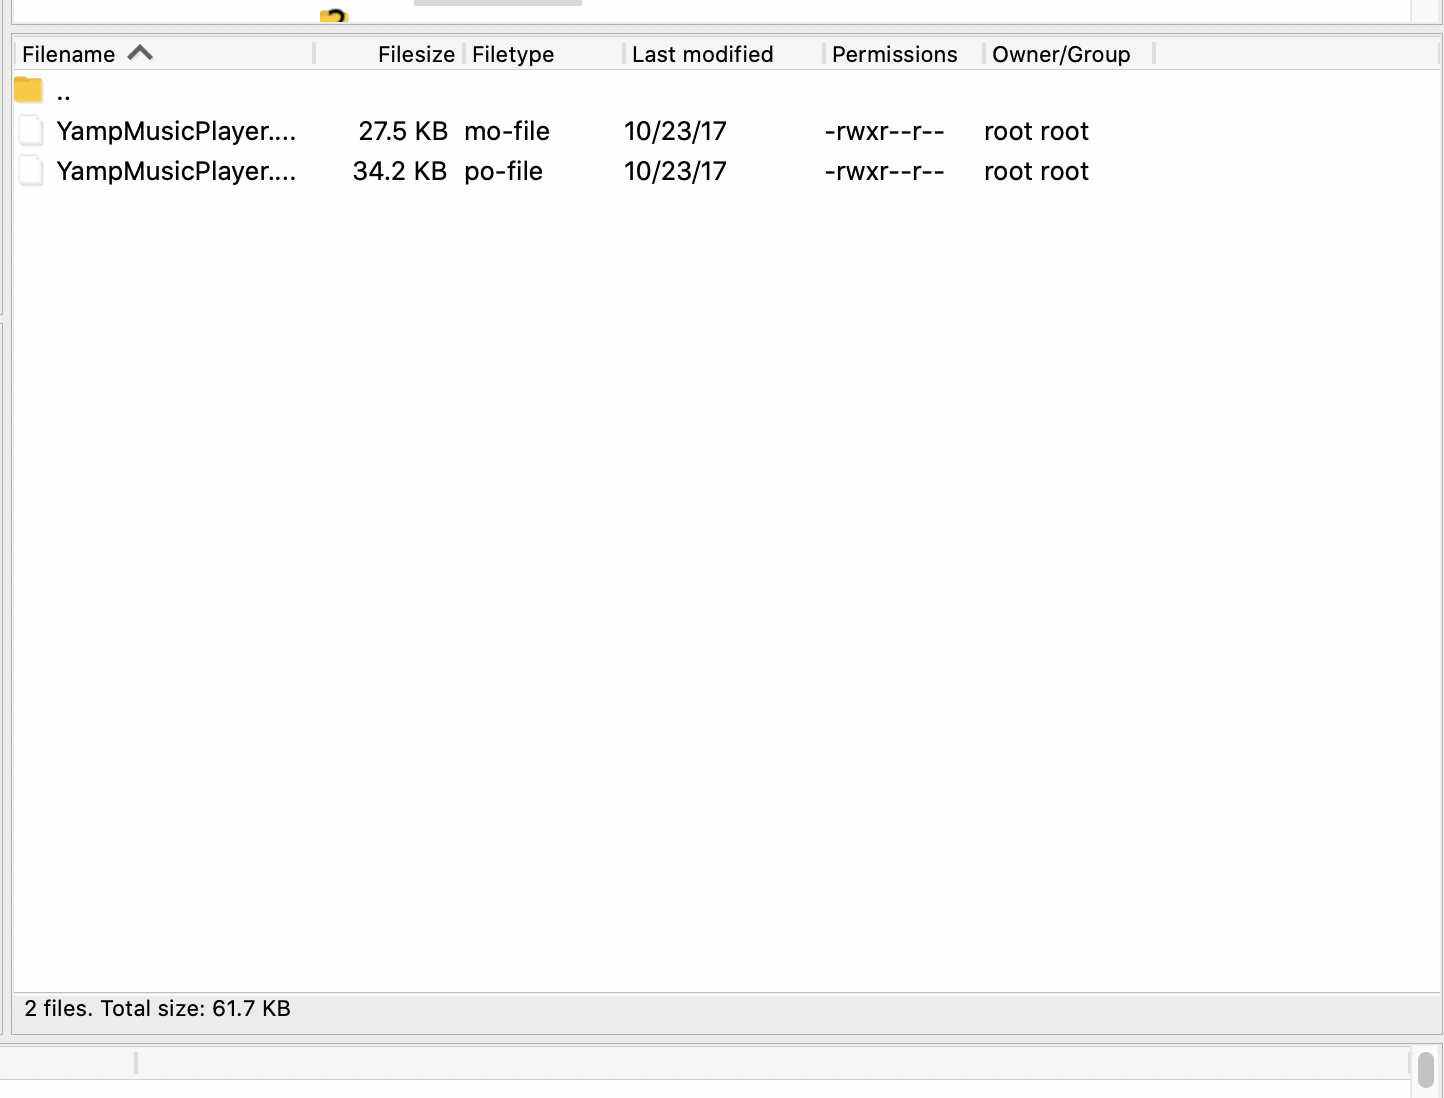
Task: Click the 27.5 KB filesize cell
Action: pyautogui.click(x=403, y=131)
